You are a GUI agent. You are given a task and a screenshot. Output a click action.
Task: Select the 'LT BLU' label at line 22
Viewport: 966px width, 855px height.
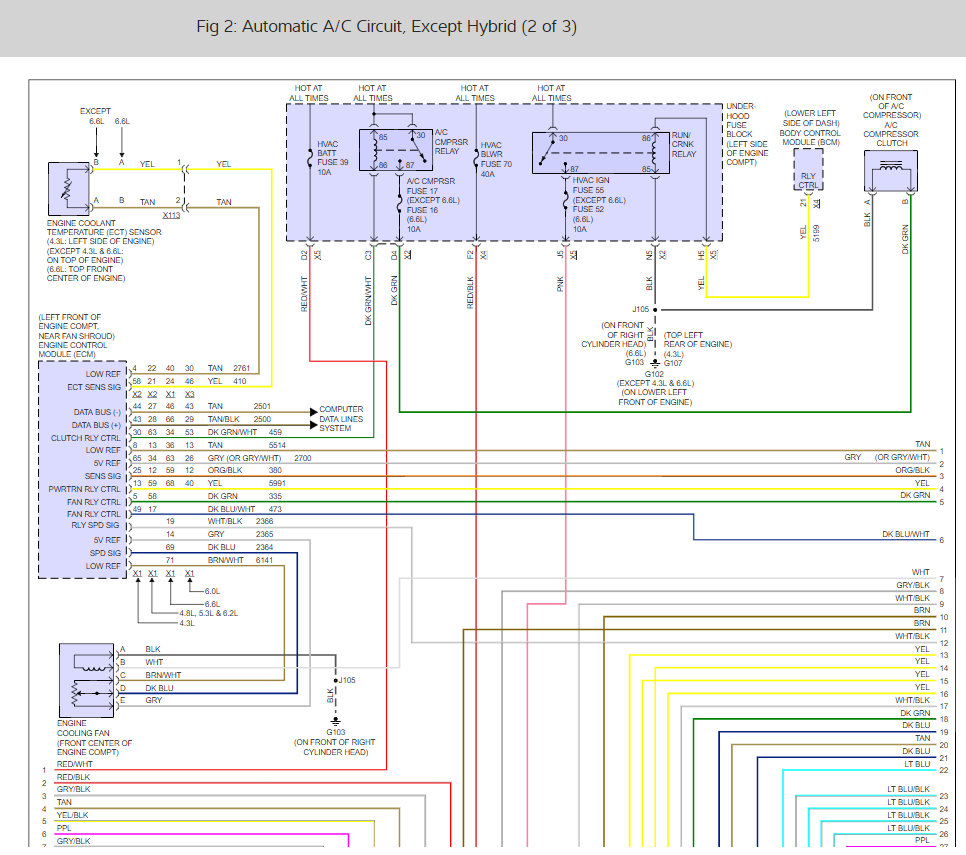(917, 764)
